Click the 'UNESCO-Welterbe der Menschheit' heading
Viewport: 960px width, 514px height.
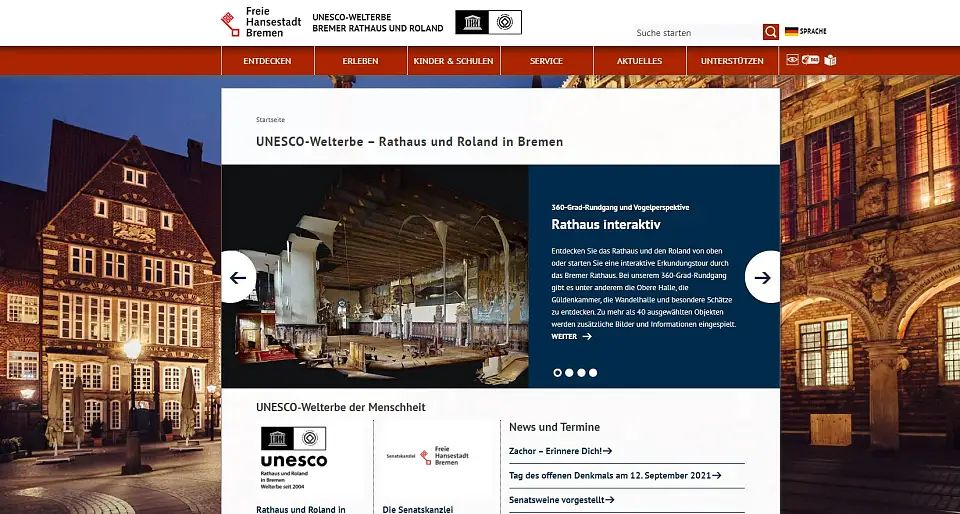340,407
